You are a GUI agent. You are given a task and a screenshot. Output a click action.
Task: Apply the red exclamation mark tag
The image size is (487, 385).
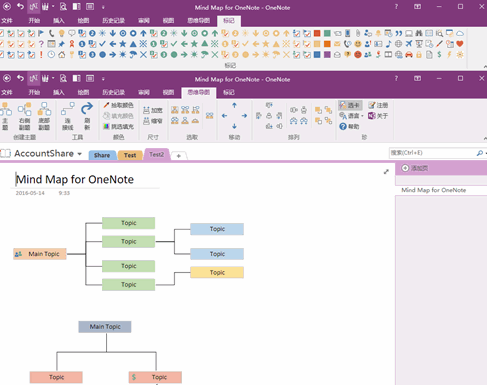[x=41, y=55]
